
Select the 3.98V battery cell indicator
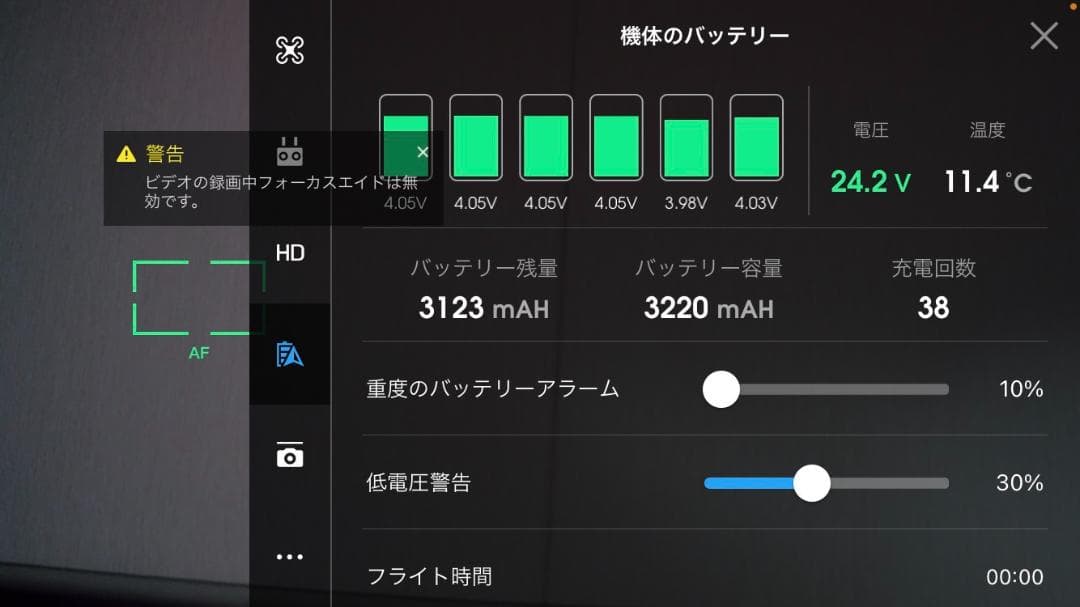[685, 145]
